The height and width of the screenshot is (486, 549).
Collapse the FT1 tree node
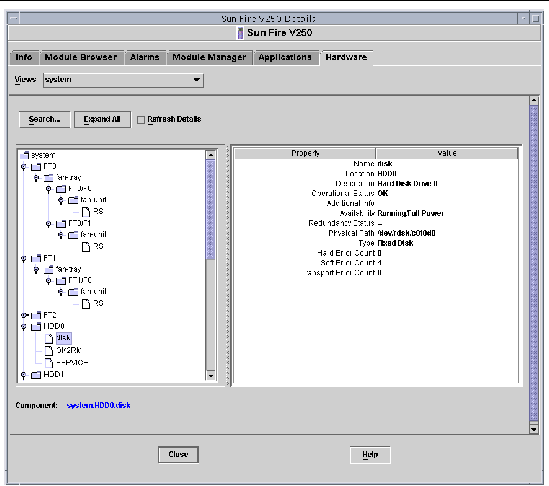coord(23,259)
